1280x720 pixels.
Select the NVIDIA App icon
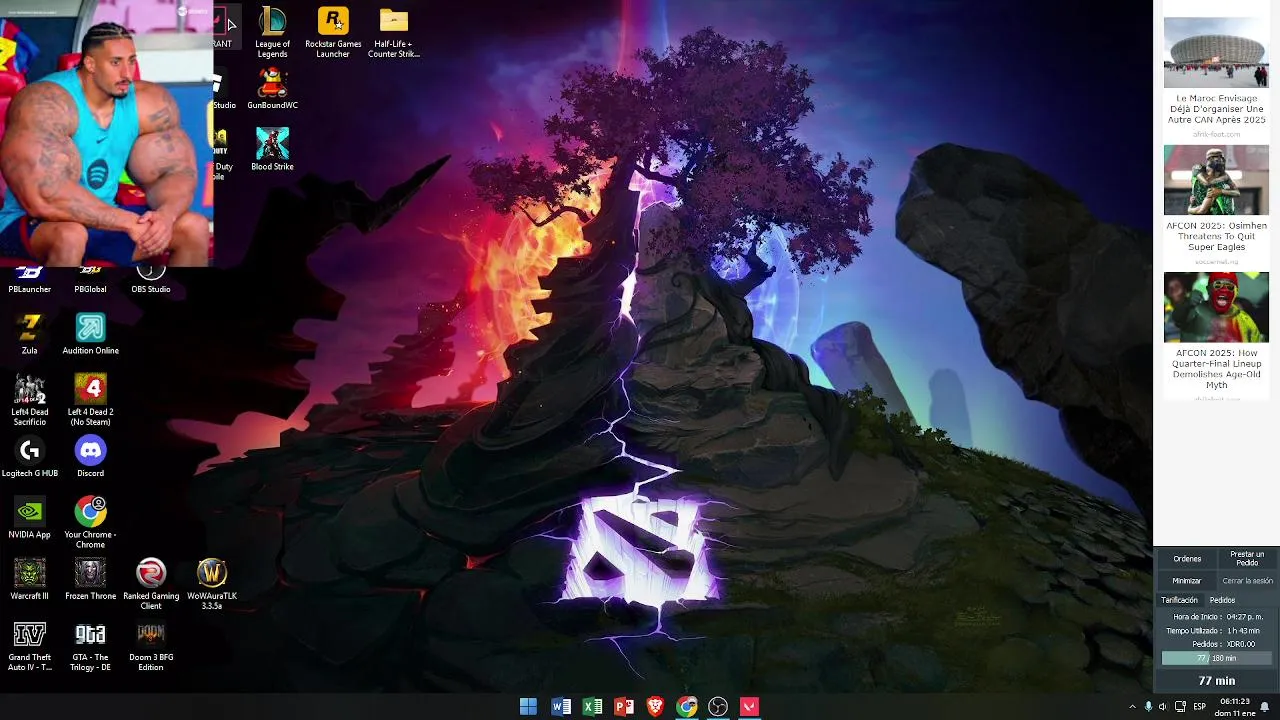click(30, 518)
